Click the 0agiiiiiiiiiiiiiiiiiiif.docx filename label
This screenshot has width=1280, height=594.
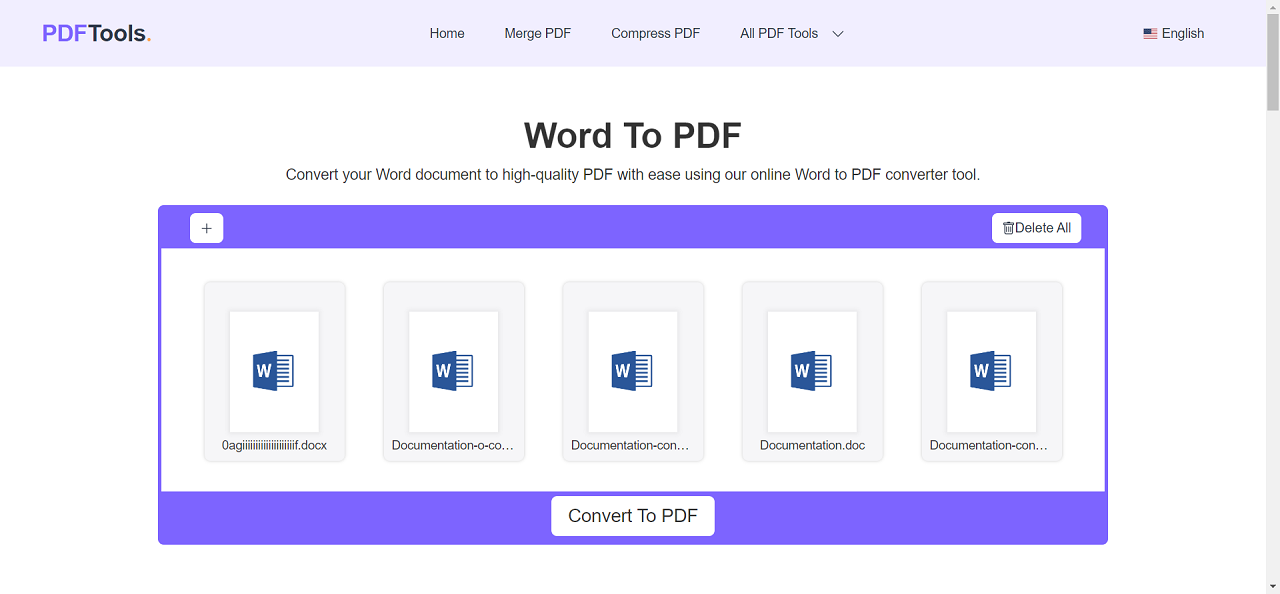pyautogui.click(x=274, y=445)
